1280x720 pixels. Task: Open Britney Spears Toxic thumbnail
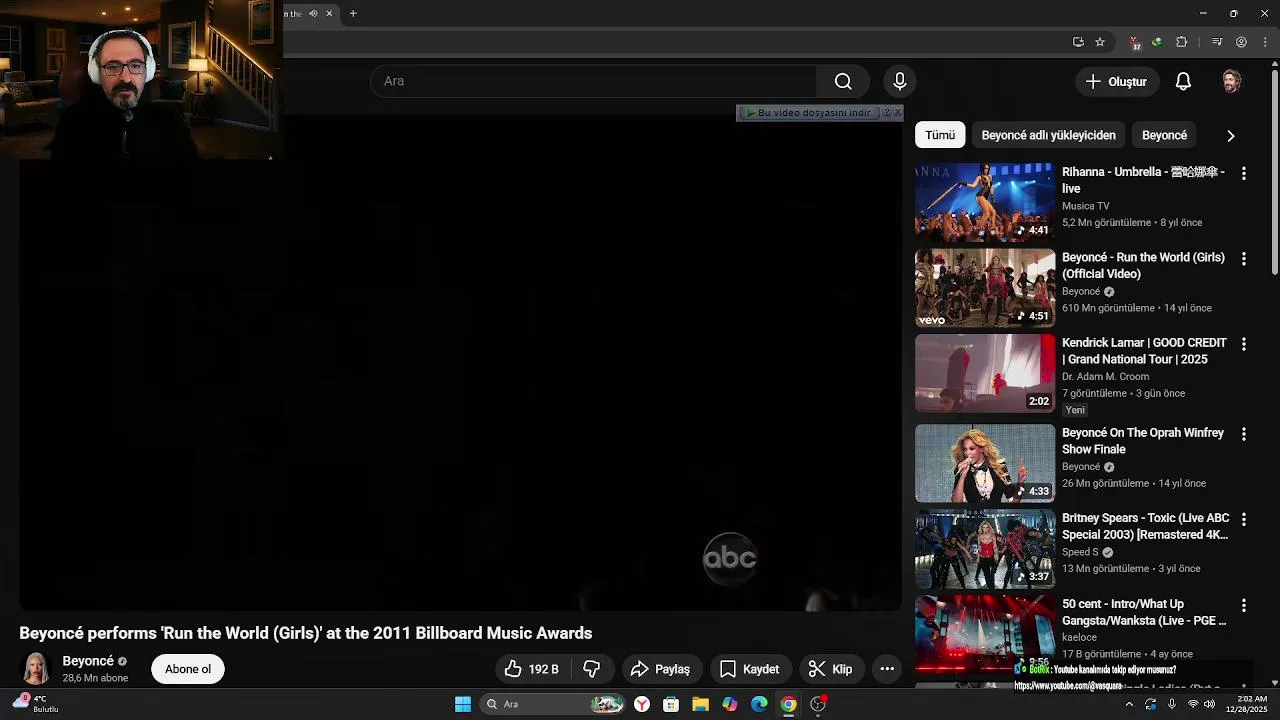point(985,549)
